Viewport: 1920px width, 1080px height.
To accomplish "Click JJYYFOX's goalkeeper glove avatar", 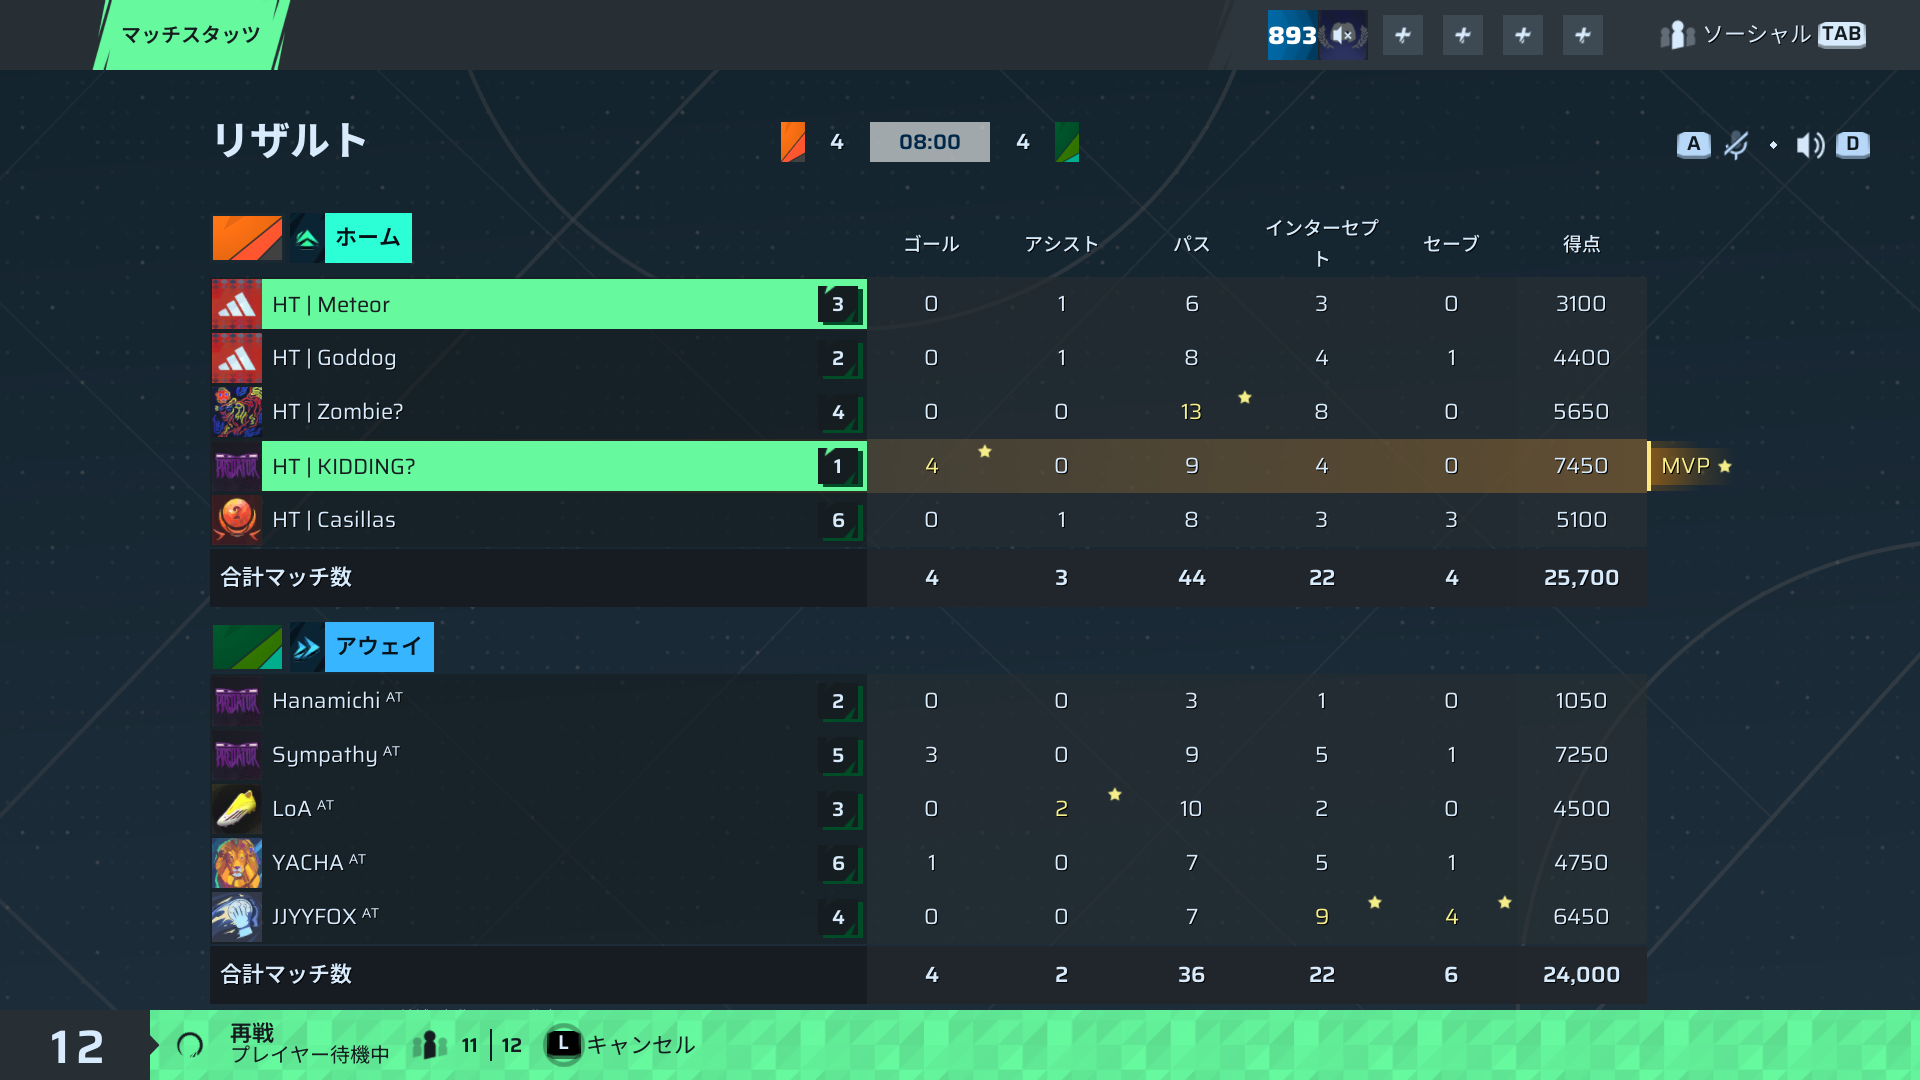I will tap(237, 917).
